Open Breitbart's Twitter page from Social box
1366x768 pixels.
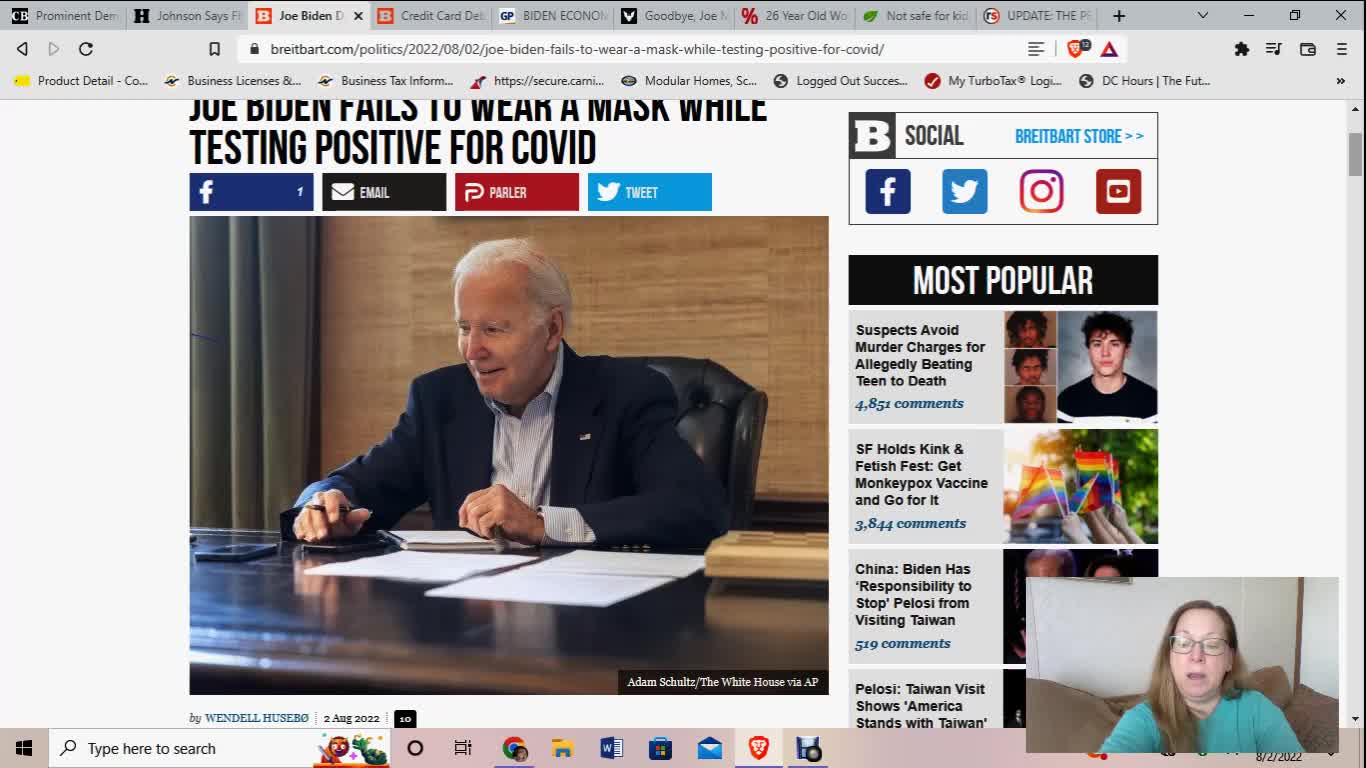coord(965,191)
